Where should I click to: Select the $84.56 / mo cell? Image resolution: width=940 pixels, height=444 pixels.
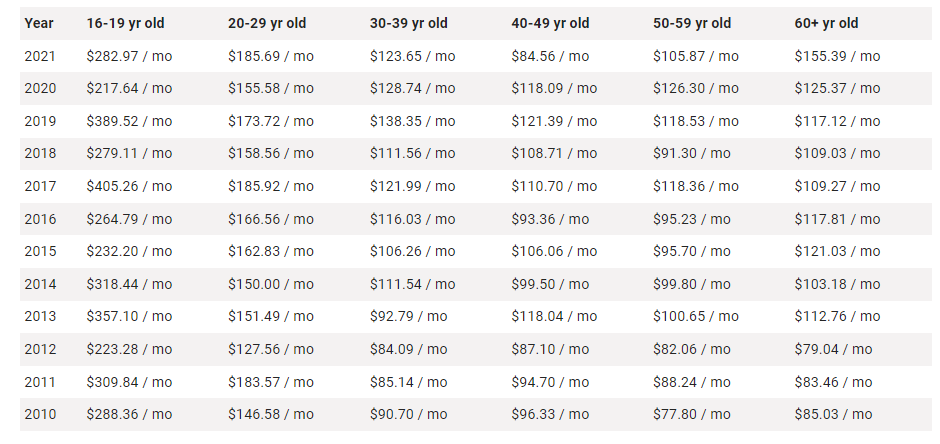click(x=550, y=56)
